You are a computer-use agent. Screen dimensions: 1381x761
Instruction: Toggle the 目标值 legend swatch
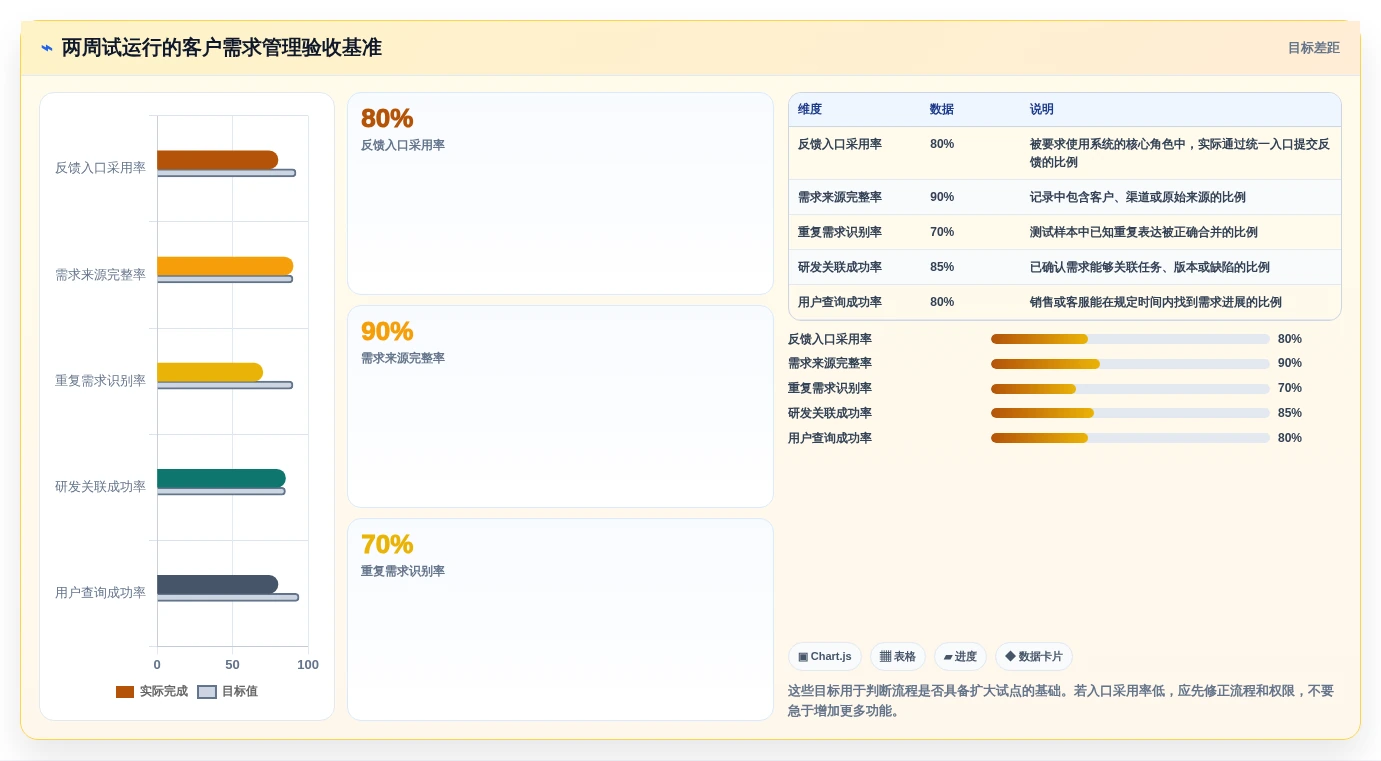click(207, 692)
